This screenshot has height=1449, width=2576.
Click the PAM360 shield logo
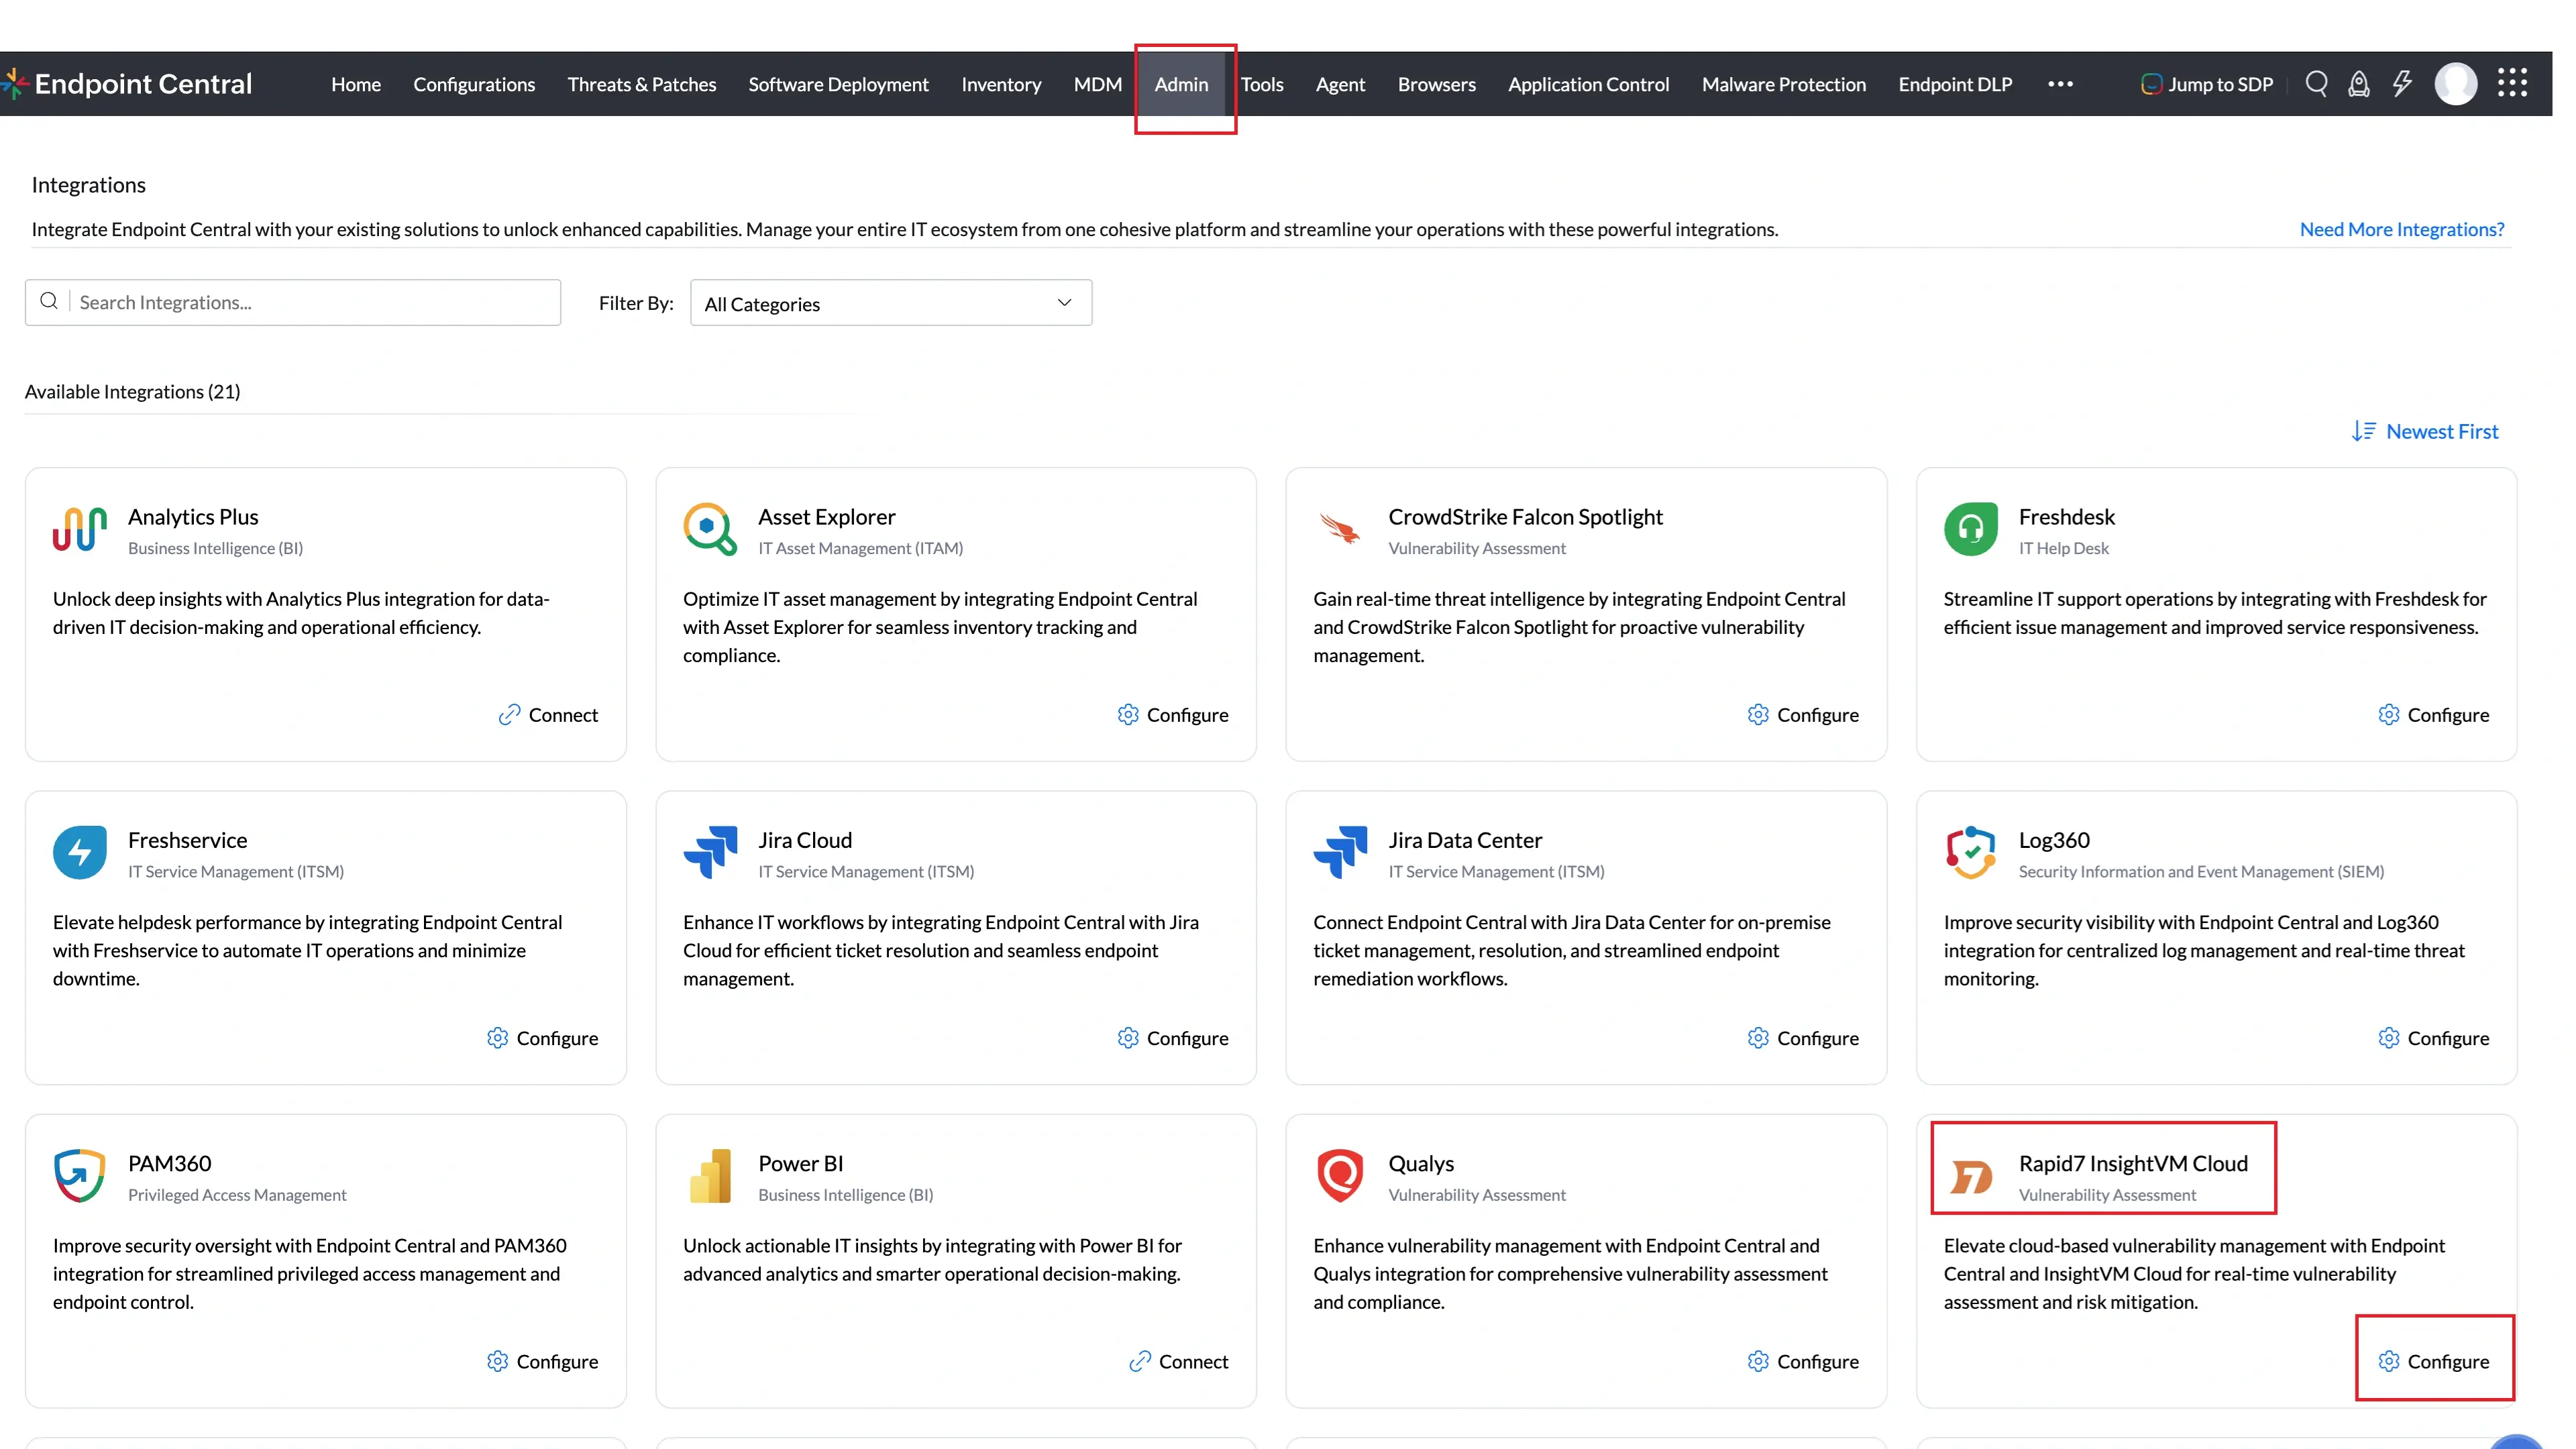[80, 1175]
